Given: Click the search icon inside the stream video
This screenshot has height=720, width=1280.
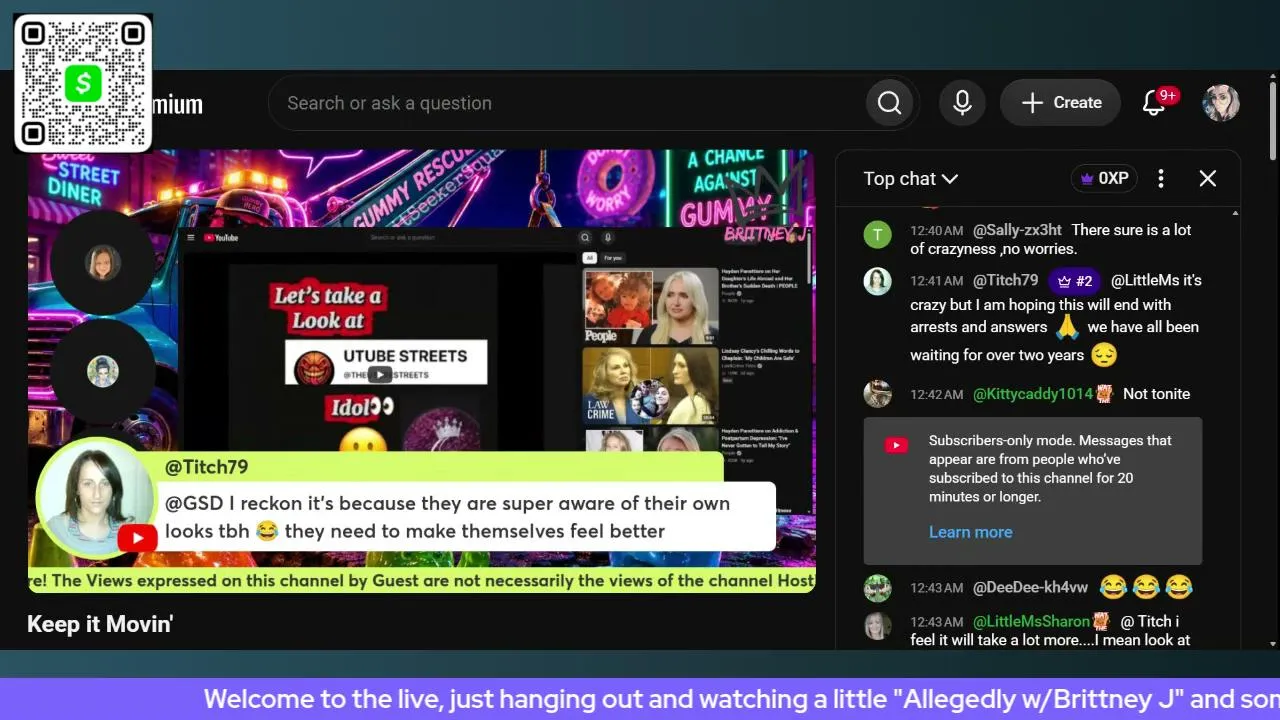Looking at the screenshot, I should click(585, 238).
